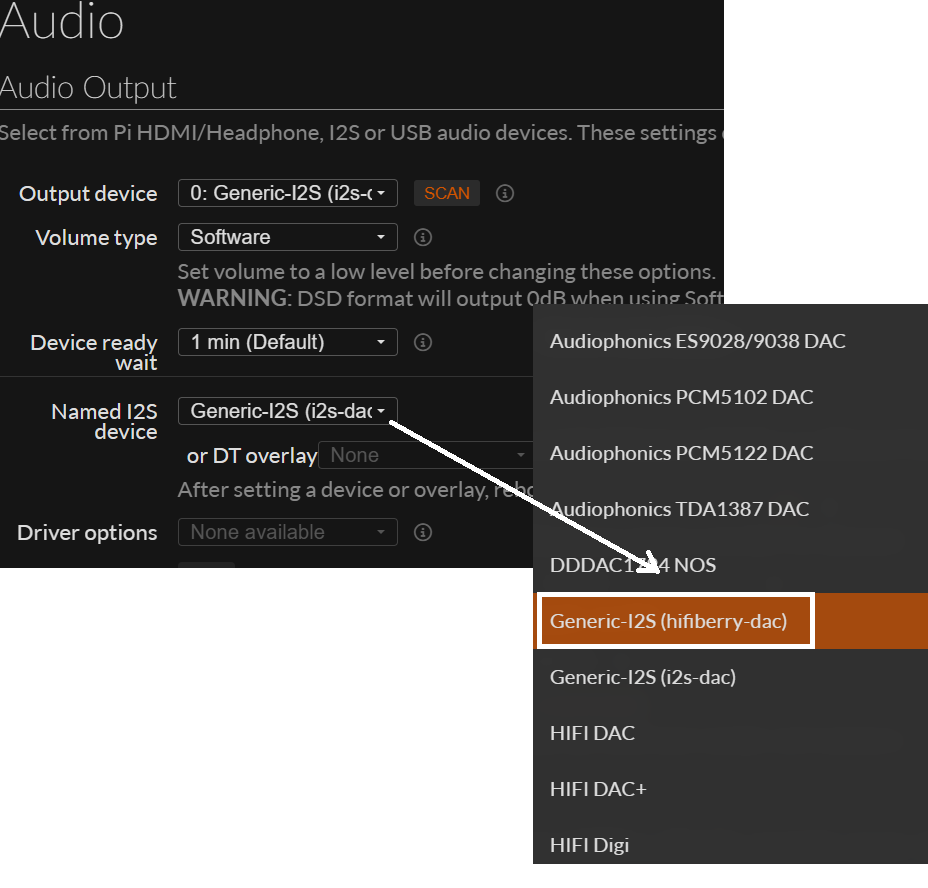The width and height of the screenshot is (928, 888).
Task: Expand the Volume type dropdown
Action: point(288,238)
